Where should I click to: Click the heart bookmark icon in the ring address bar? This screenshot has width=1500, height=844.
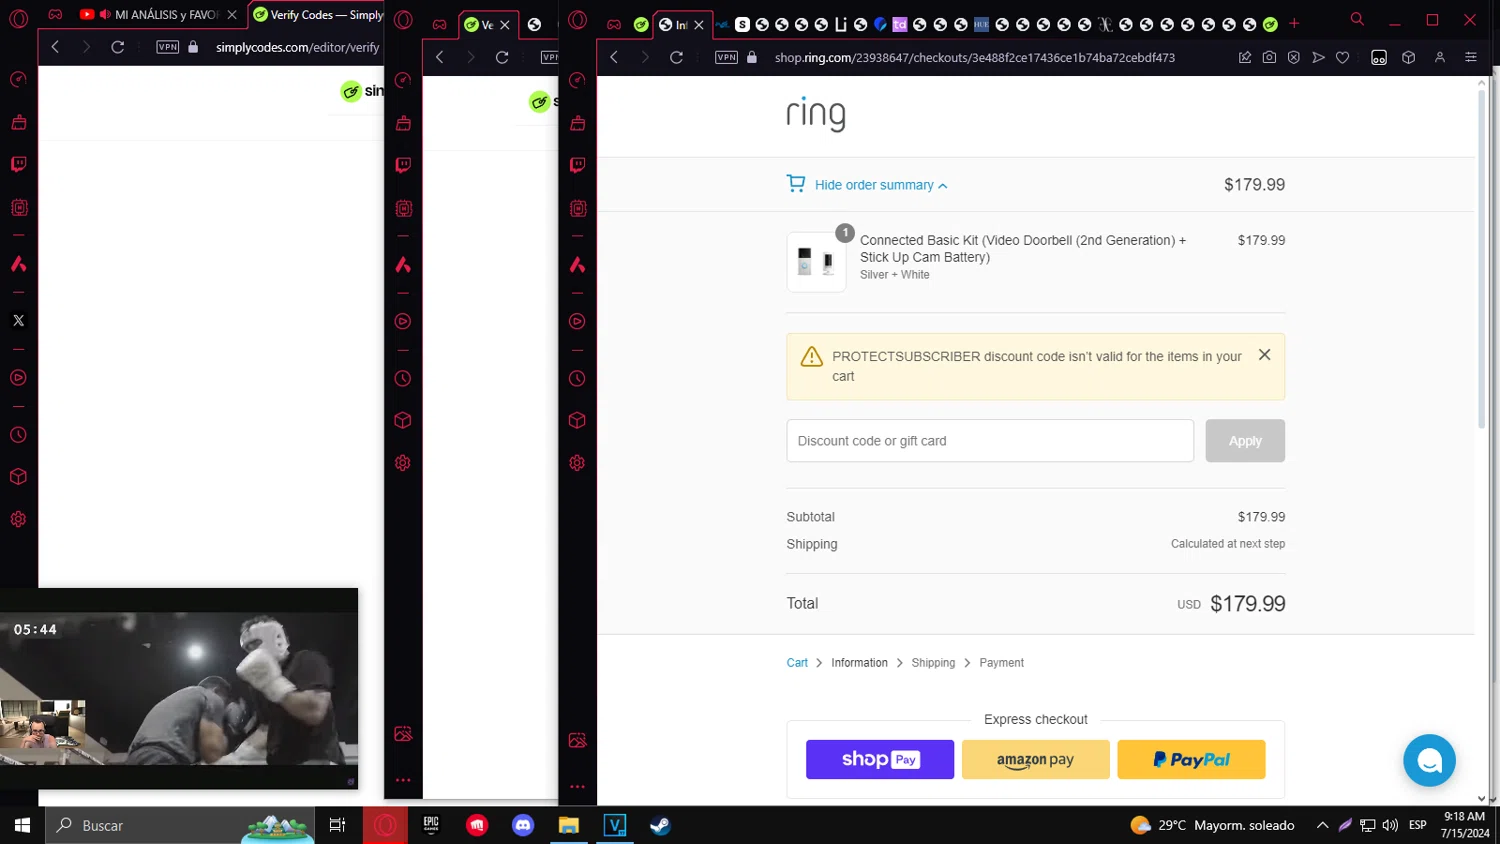(x=1343, y=57)
